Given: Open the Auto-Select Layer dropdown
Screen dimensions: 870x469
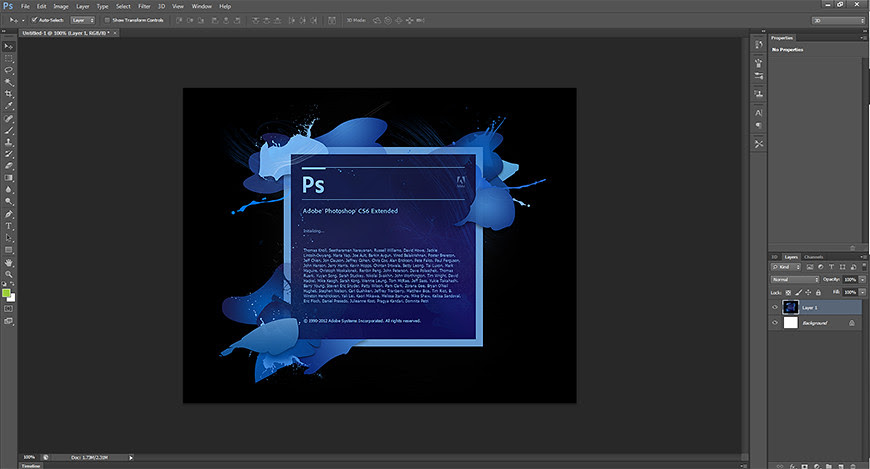Looking at the screenshot, I should point(83,20).
